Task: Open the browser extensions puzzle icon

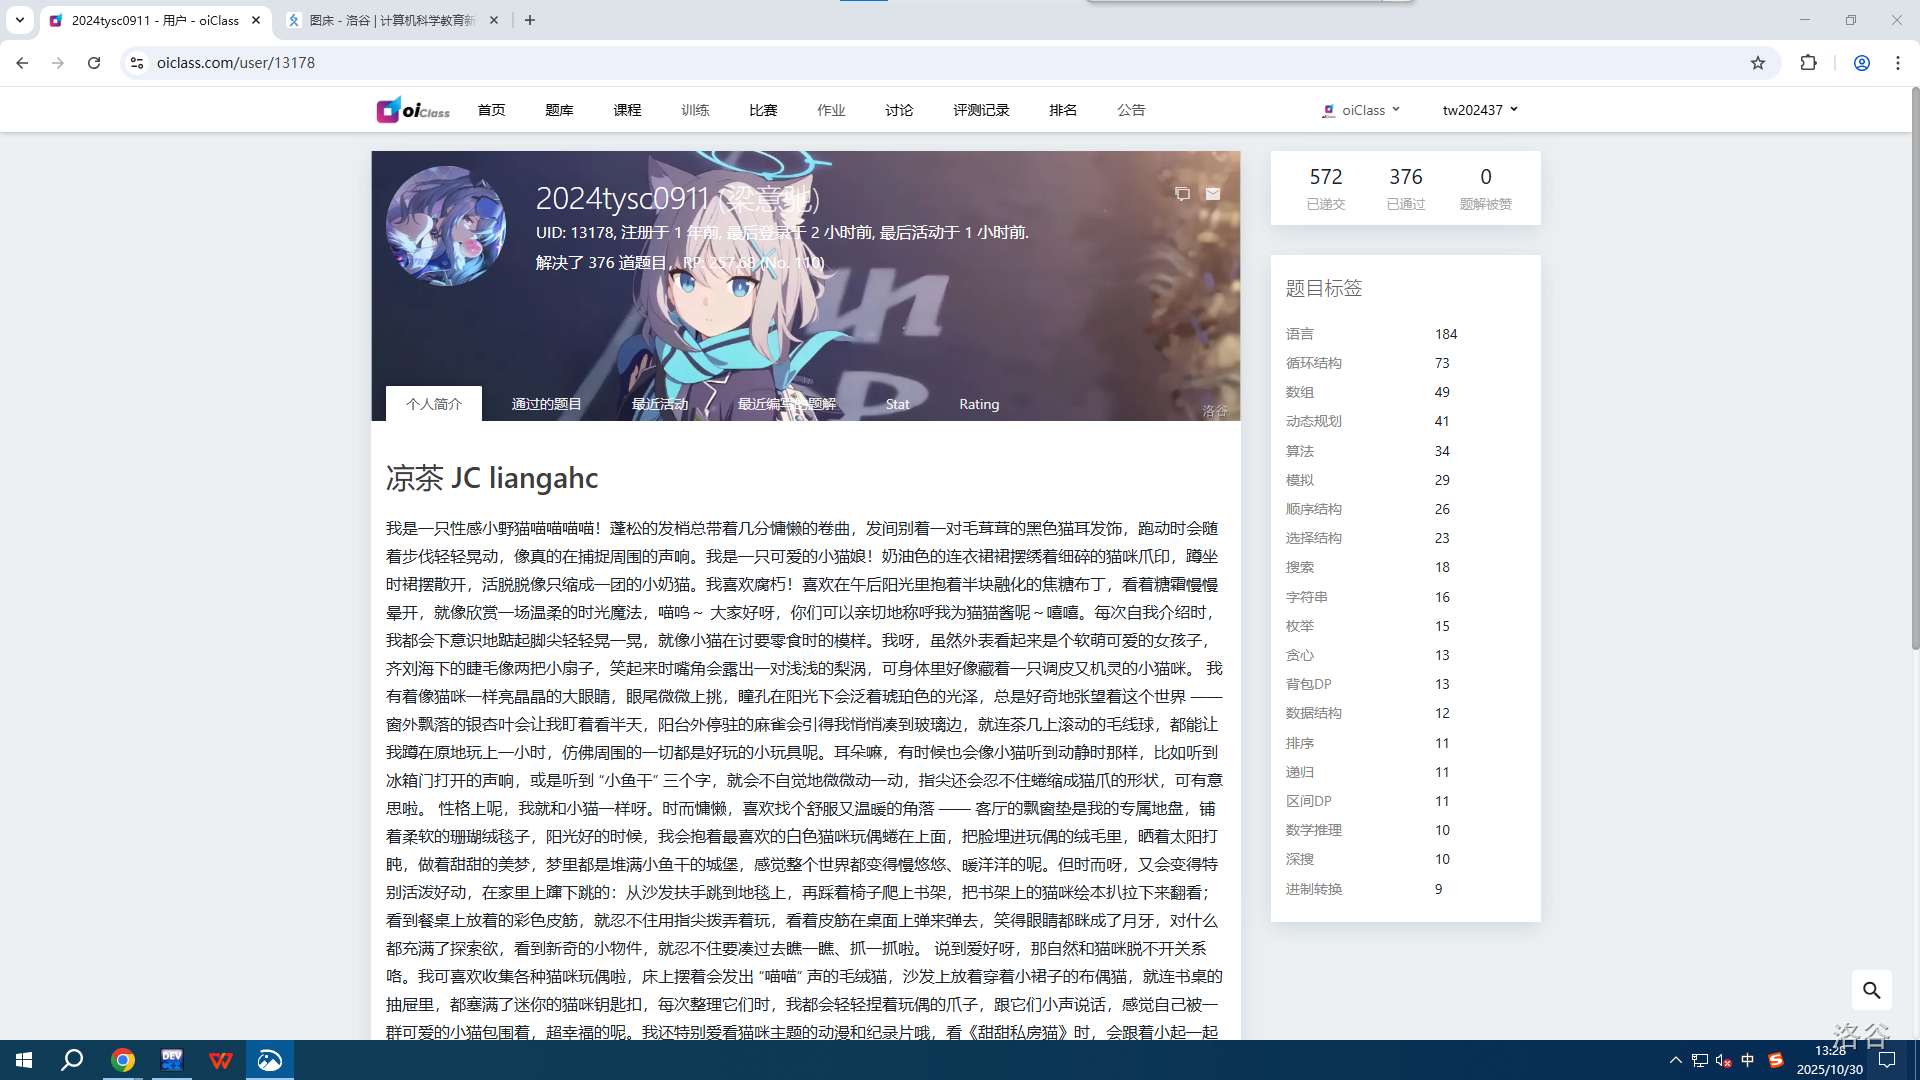Action: 1808,63
